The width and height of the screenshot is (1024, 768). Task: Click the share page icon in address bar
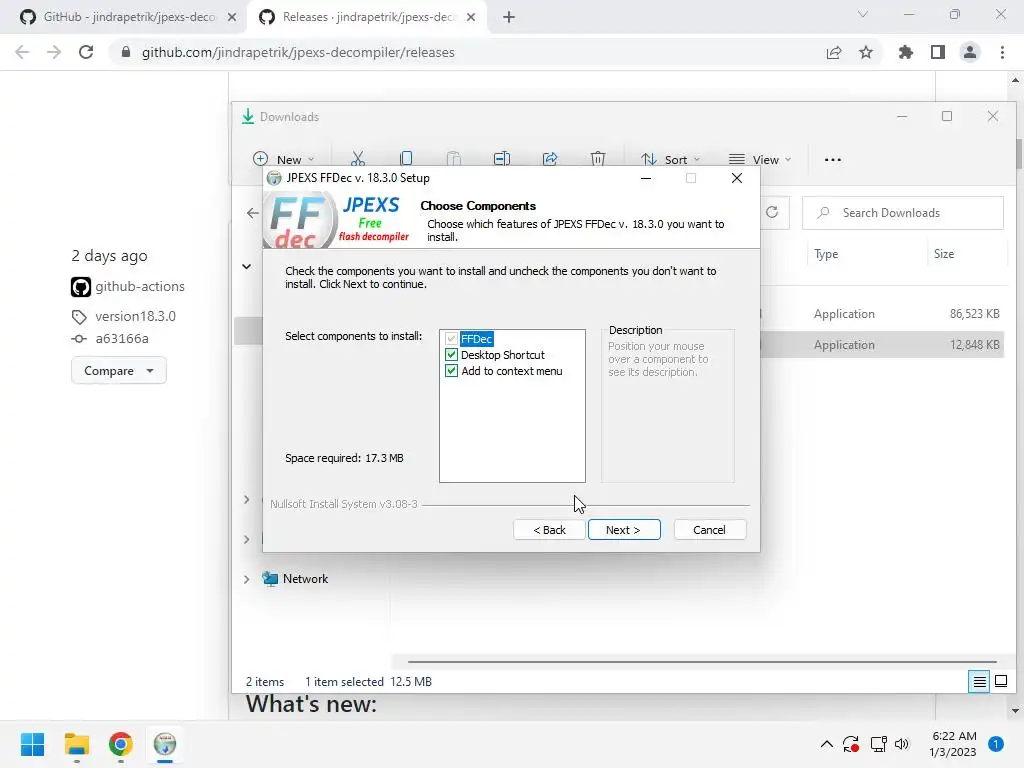(x=834, y=52)
